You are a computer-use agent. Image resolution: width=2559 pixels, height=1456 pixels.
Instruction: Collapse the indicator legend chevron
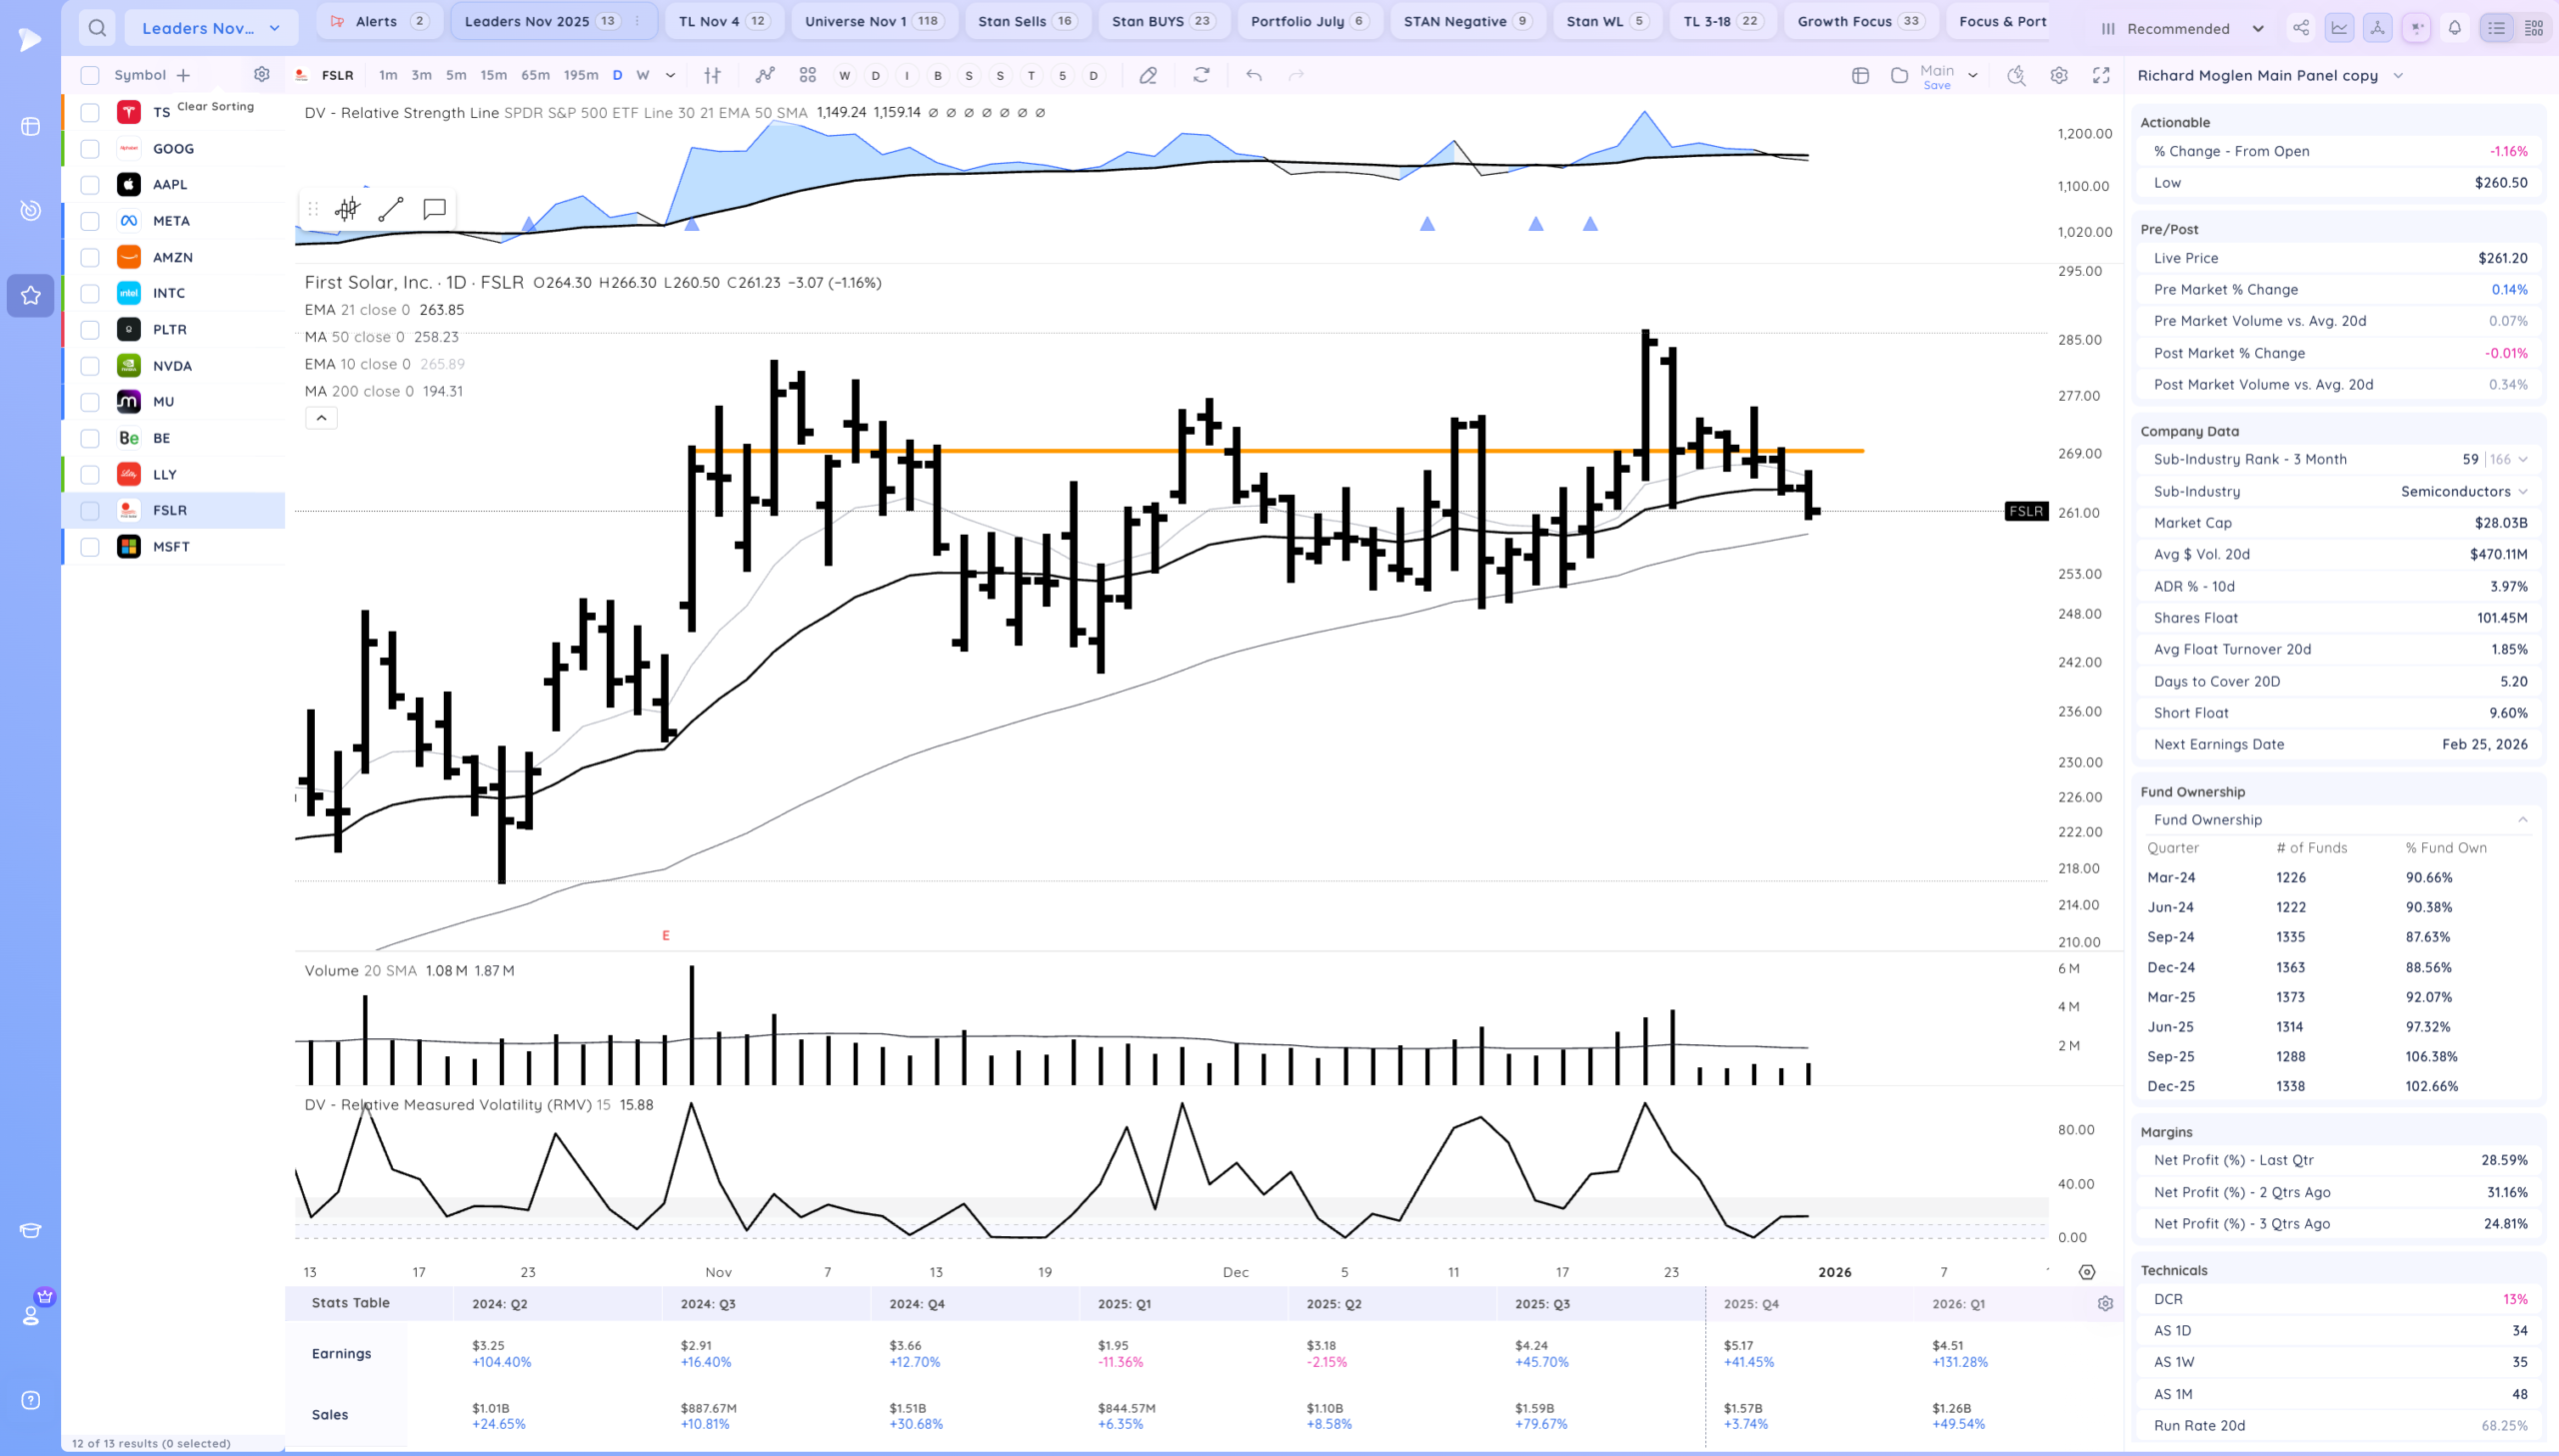(x=321, y=418)
